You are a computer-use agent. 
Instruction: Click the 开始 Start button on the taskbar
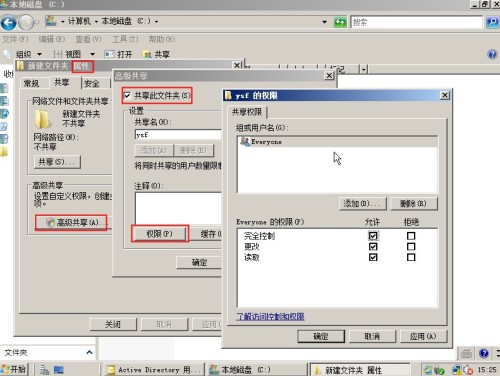tap(14, 369)
